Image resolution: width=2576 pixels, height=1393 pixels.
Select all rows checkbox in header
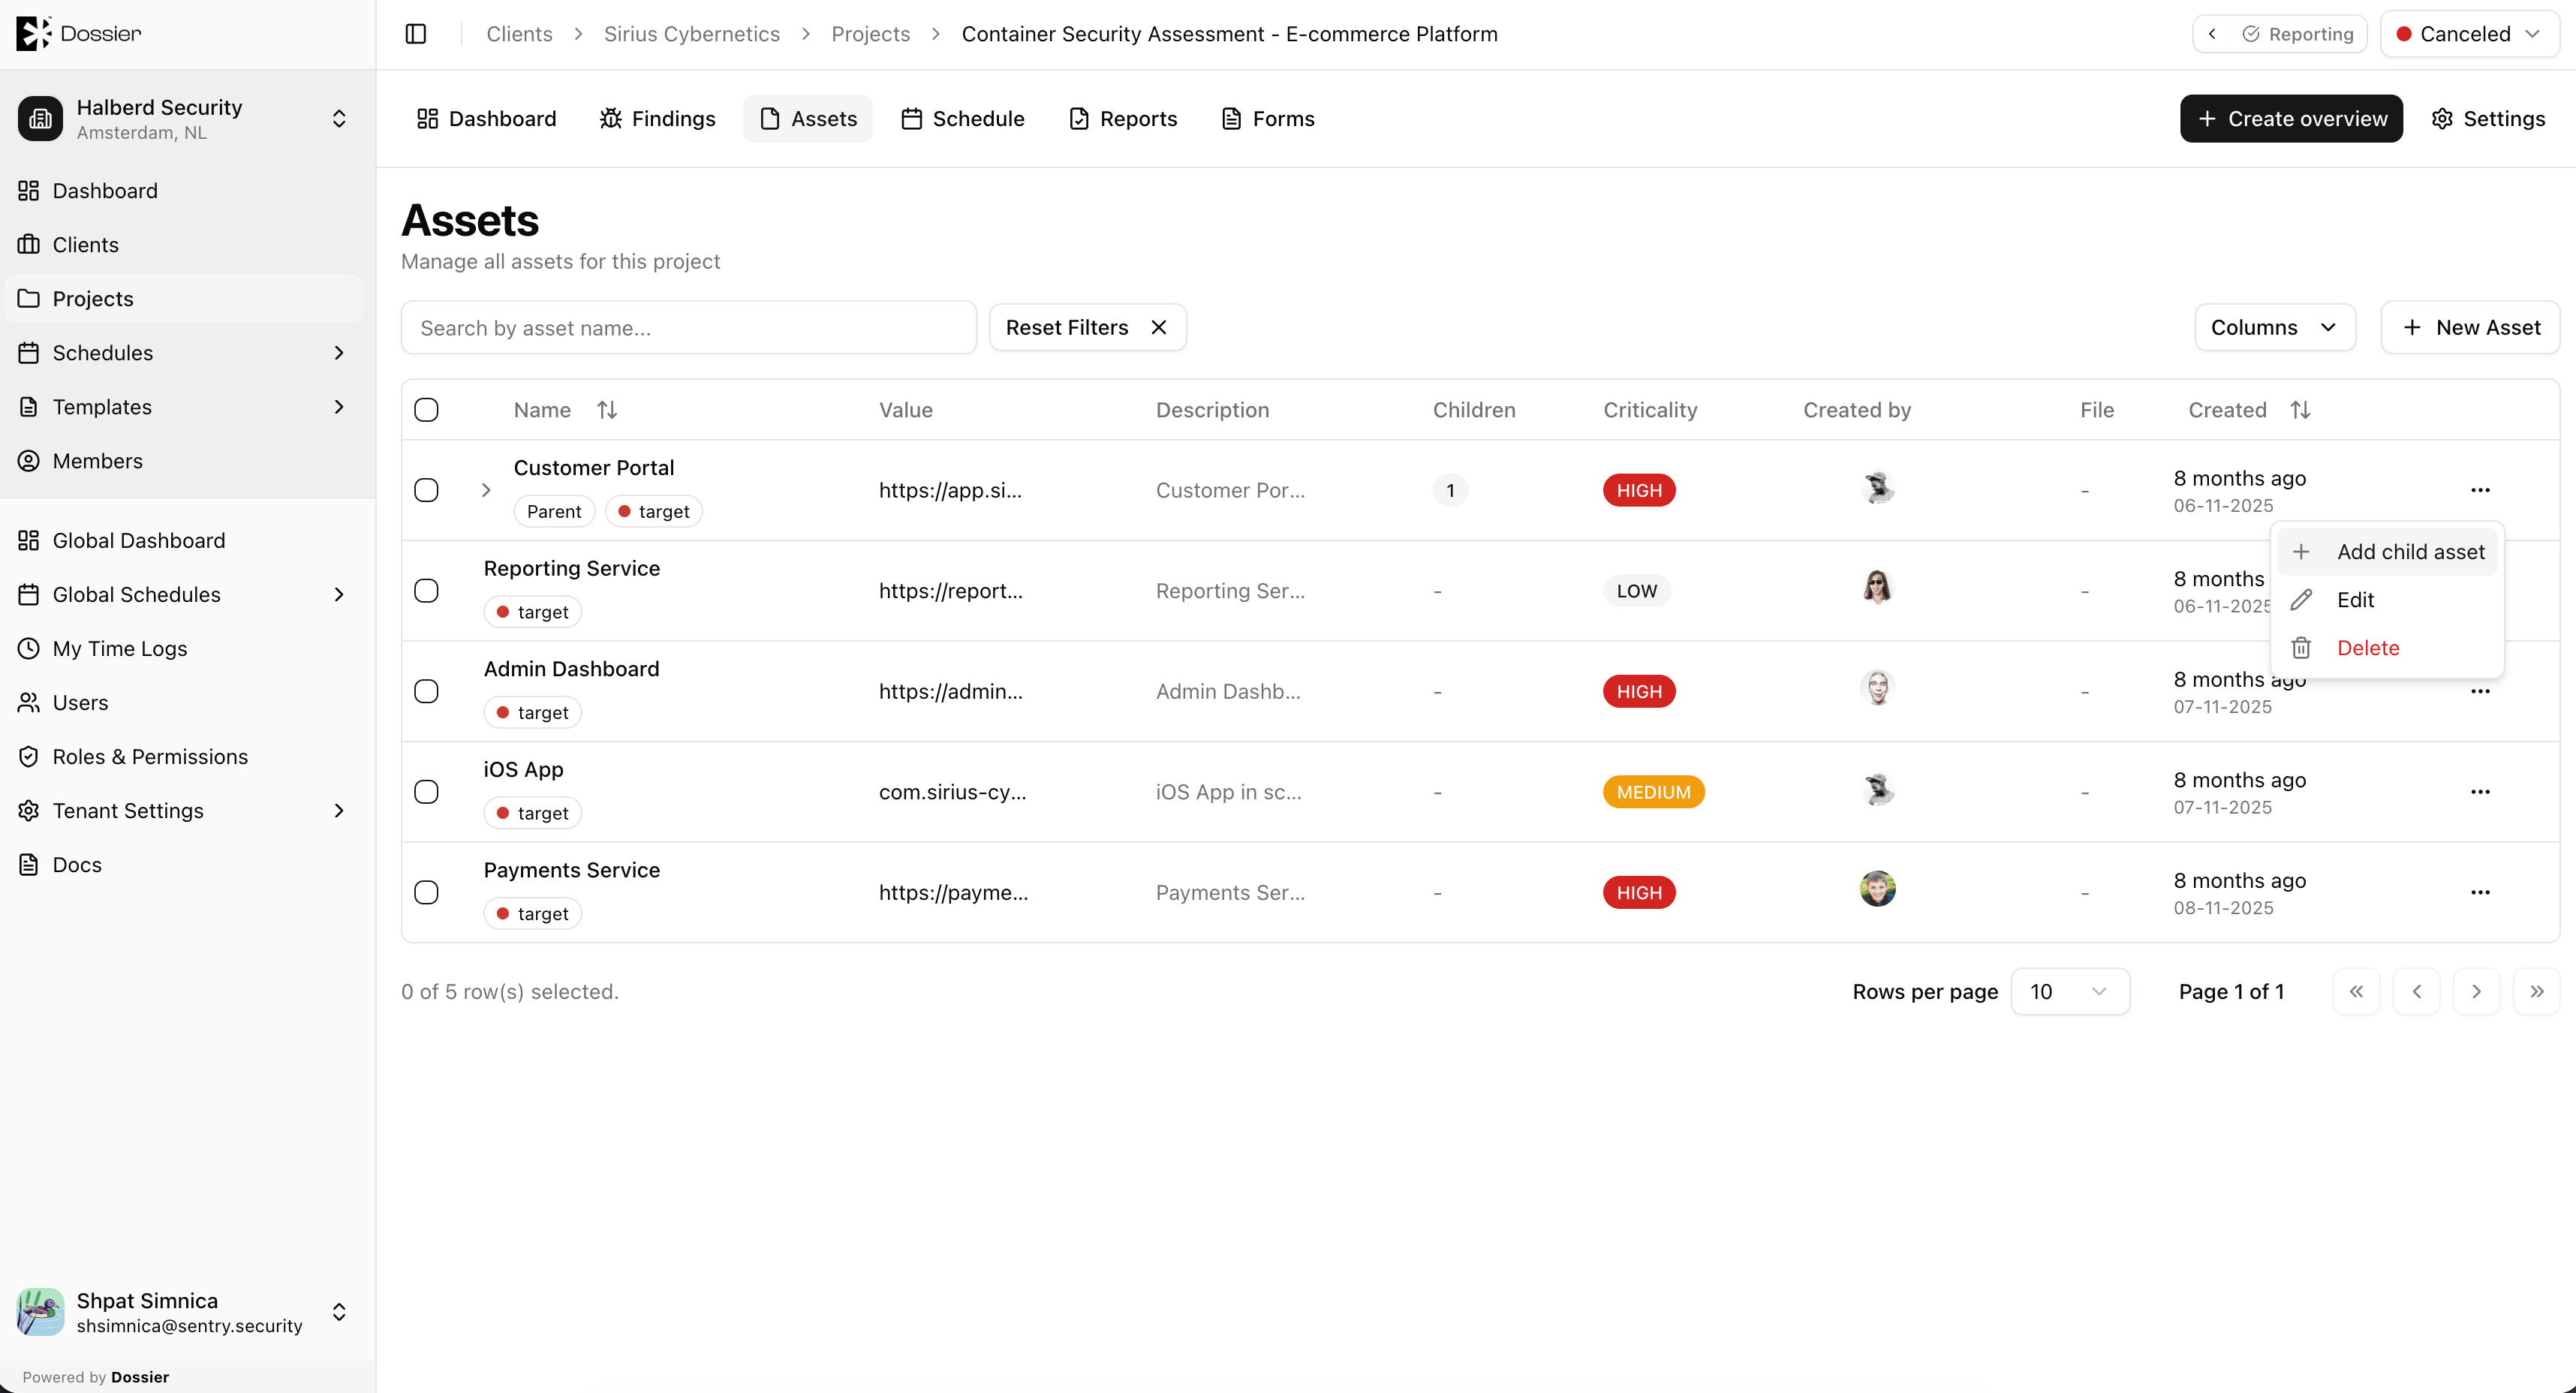(x=426, y=410)
